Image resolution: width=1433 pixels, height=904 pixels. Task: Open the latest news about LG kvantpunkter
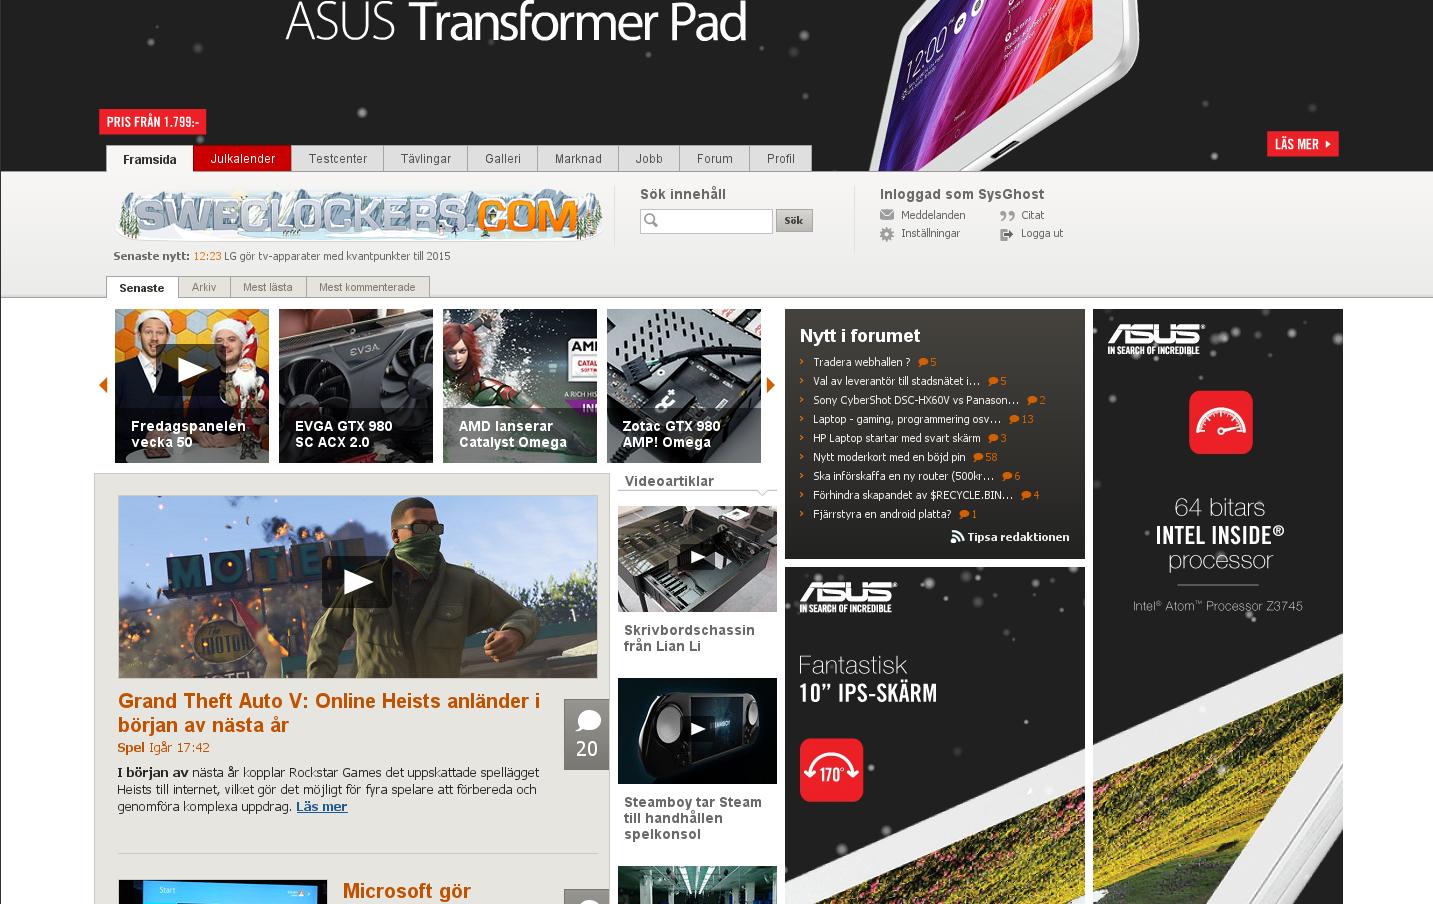pyautogui.click(x=337, y=256)
